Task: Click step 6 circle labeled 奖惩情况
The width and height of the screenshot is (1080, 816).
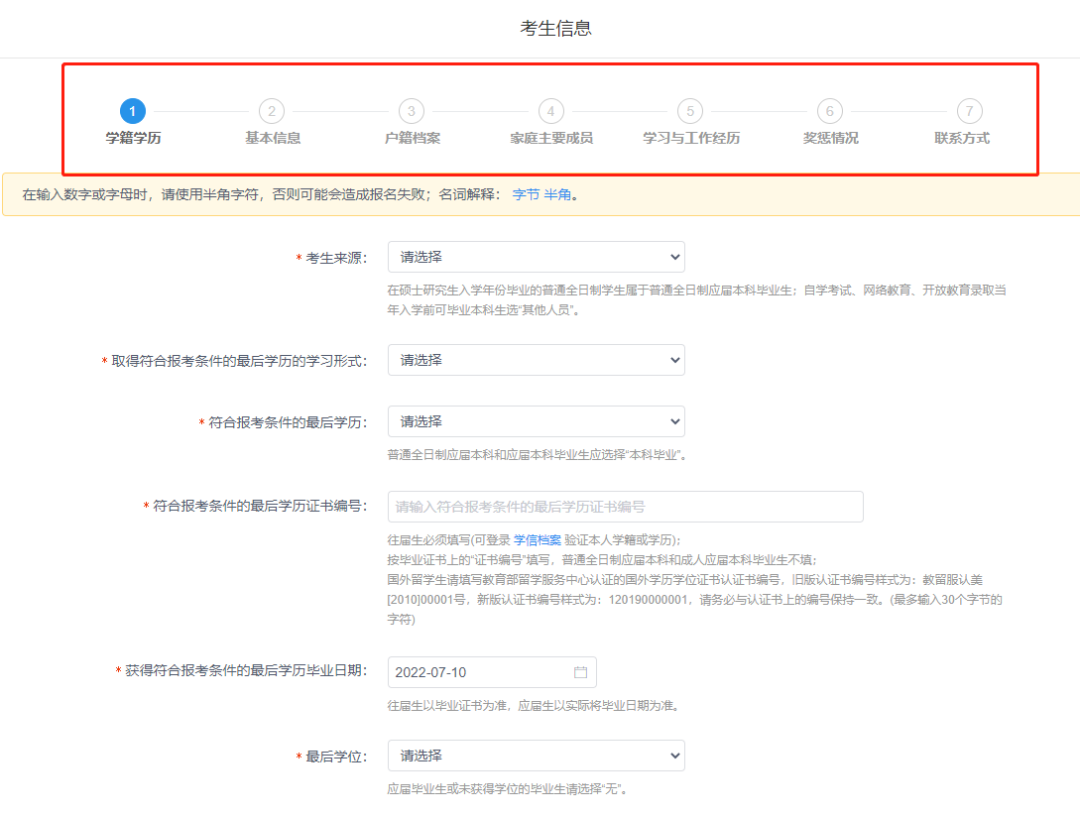Action: click(828, 111)
